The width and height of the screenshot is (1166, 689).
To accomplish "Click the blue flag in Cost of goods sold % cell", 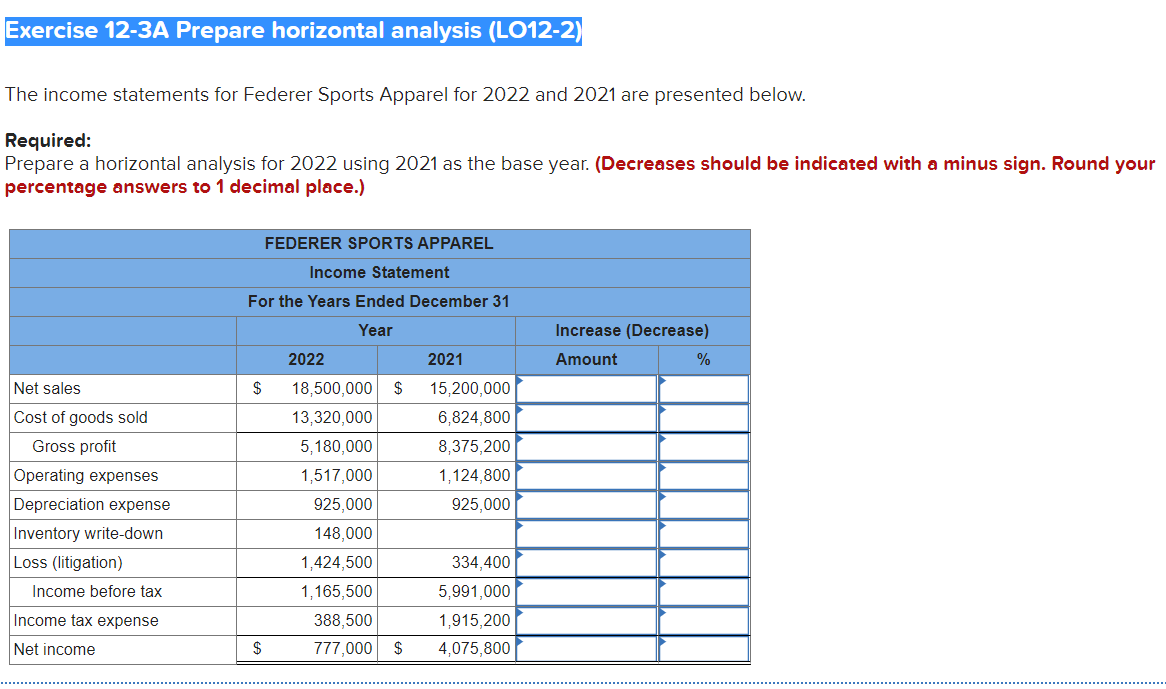I will click(x=661, y=411).
